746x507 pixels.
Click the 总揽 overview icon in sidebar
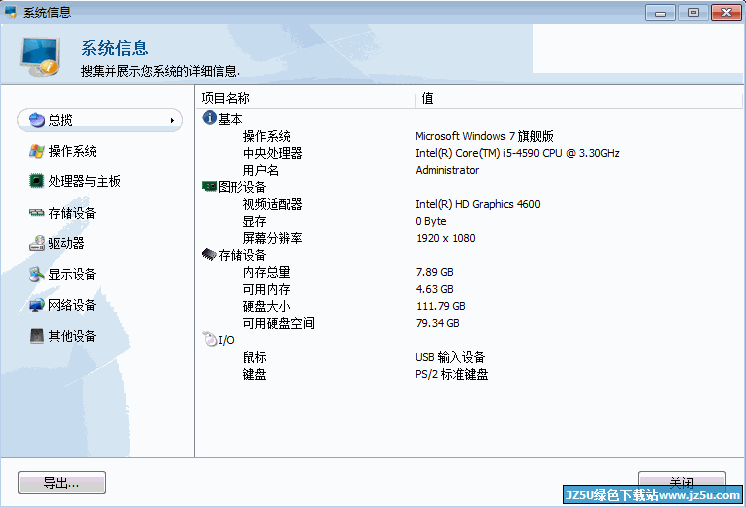pyautogui.click(x=37, y=120)
